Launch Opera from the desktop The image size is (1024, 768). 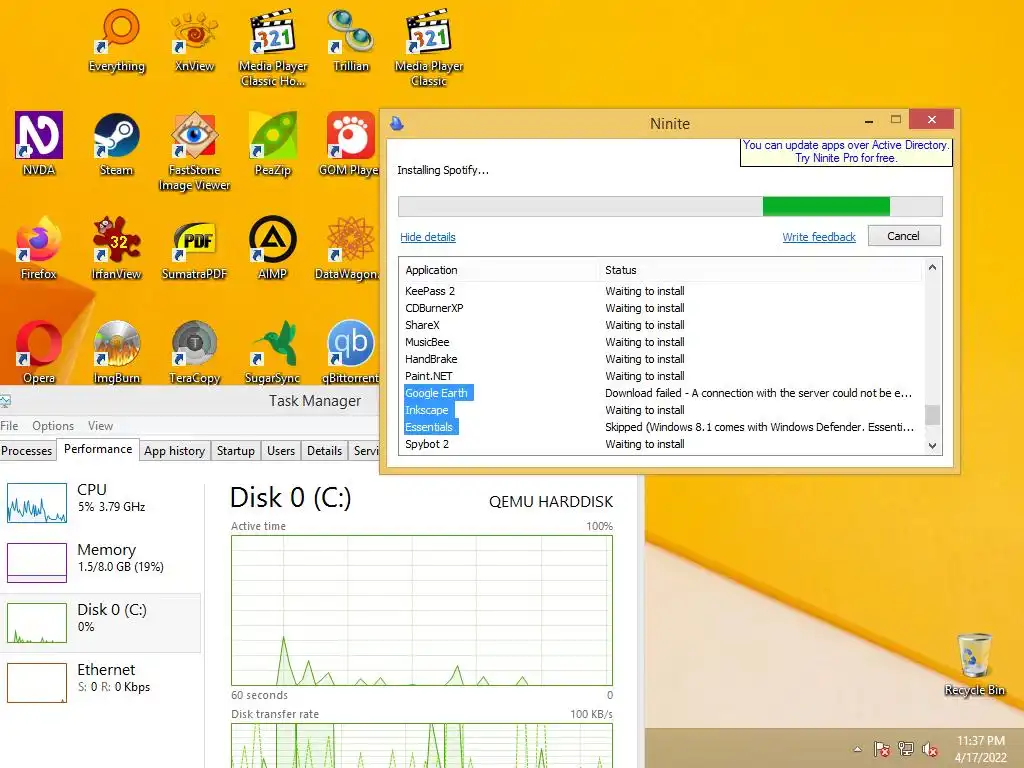tap(39, 351)
